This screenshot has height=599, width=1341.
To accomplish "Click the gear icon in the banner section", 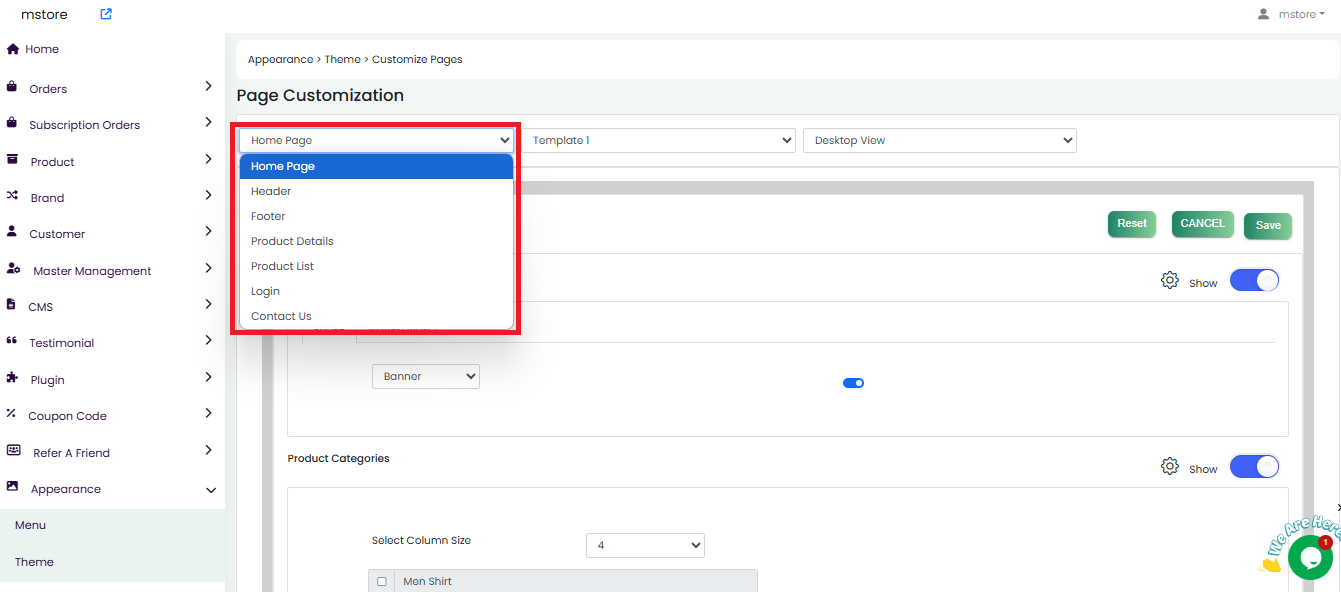I will click(1169, 281).
